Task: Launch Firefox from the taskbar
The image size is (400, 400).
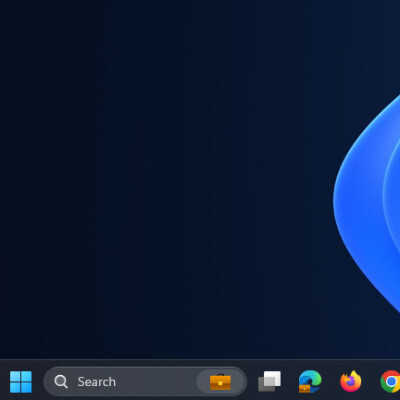Action: point(351,381)
